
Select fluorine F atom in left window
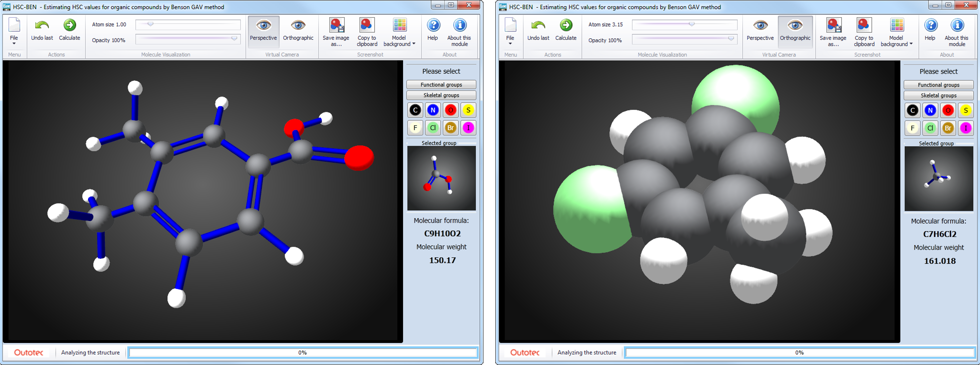click(x=414, y=129)
